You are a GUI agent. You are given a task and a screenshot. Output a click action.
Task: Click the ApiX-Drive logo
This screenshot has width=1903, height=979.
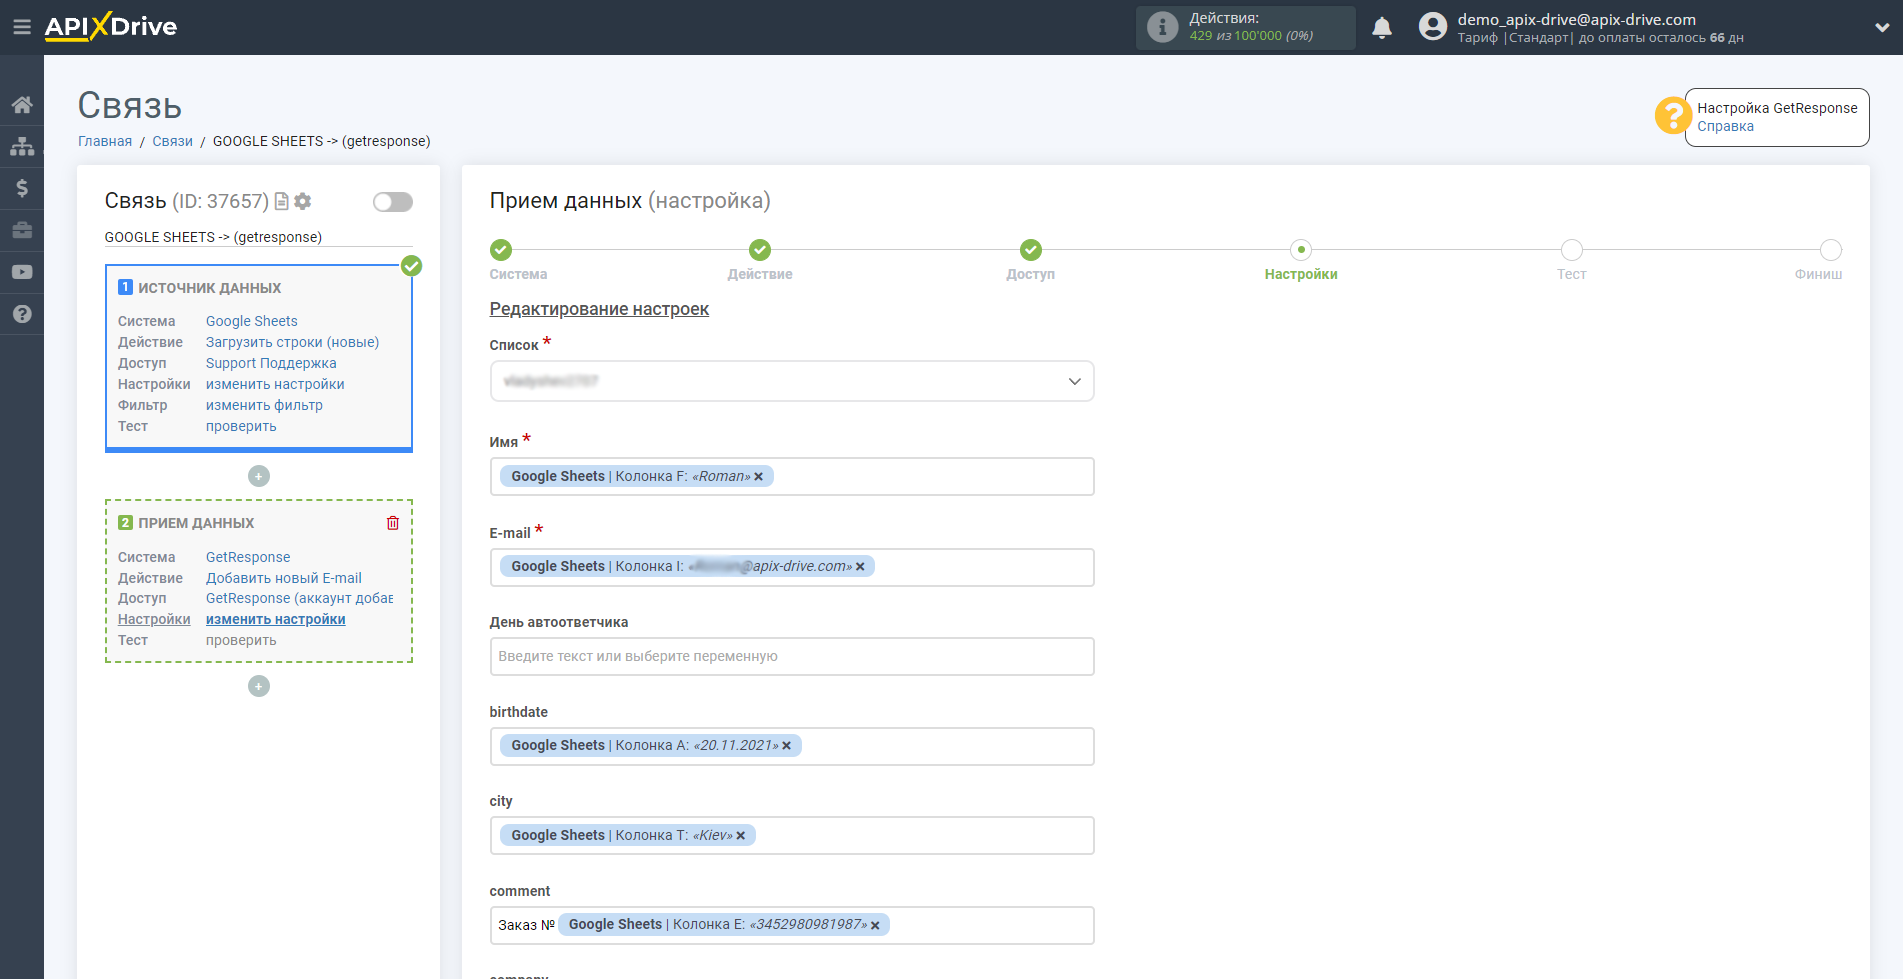(111, 27)
